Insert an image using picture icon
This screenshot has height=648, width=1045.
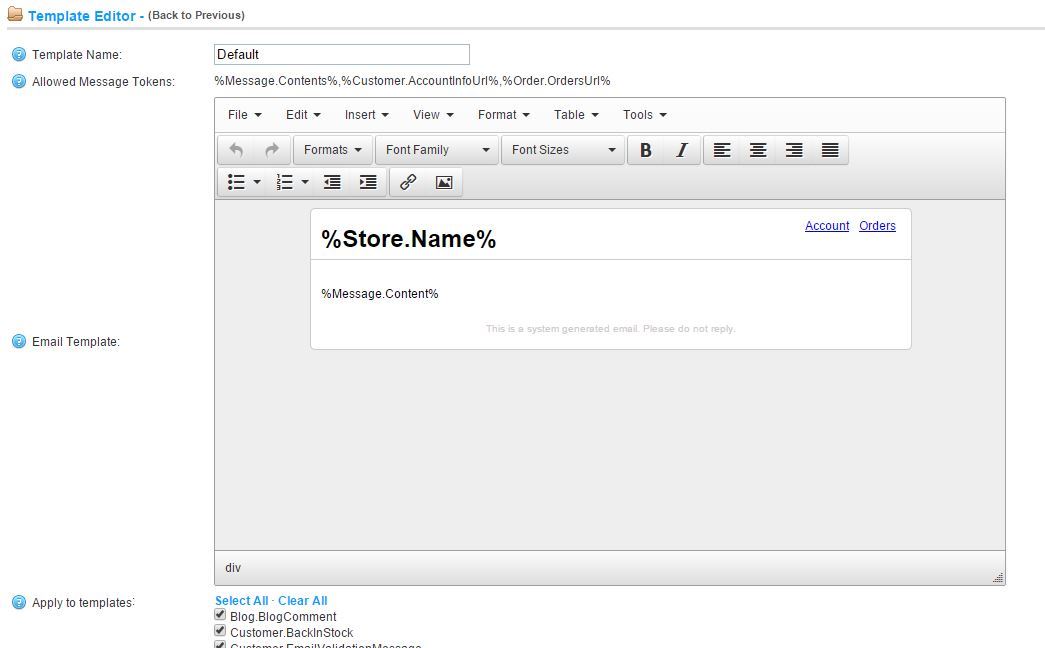(x=444, y=182)
